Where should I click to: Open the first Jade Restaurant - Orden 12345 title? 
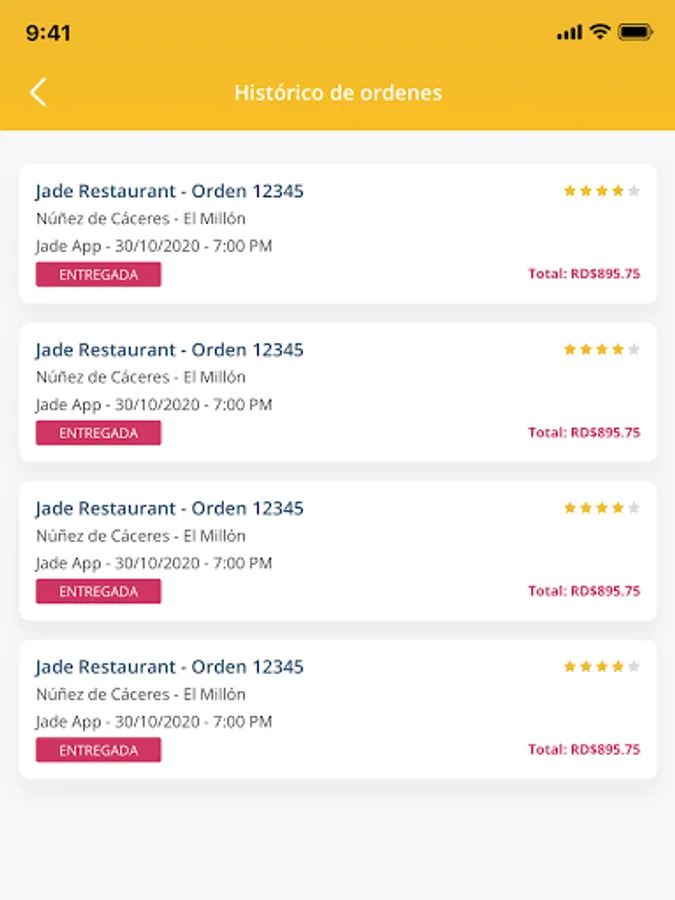pos(170,191)
